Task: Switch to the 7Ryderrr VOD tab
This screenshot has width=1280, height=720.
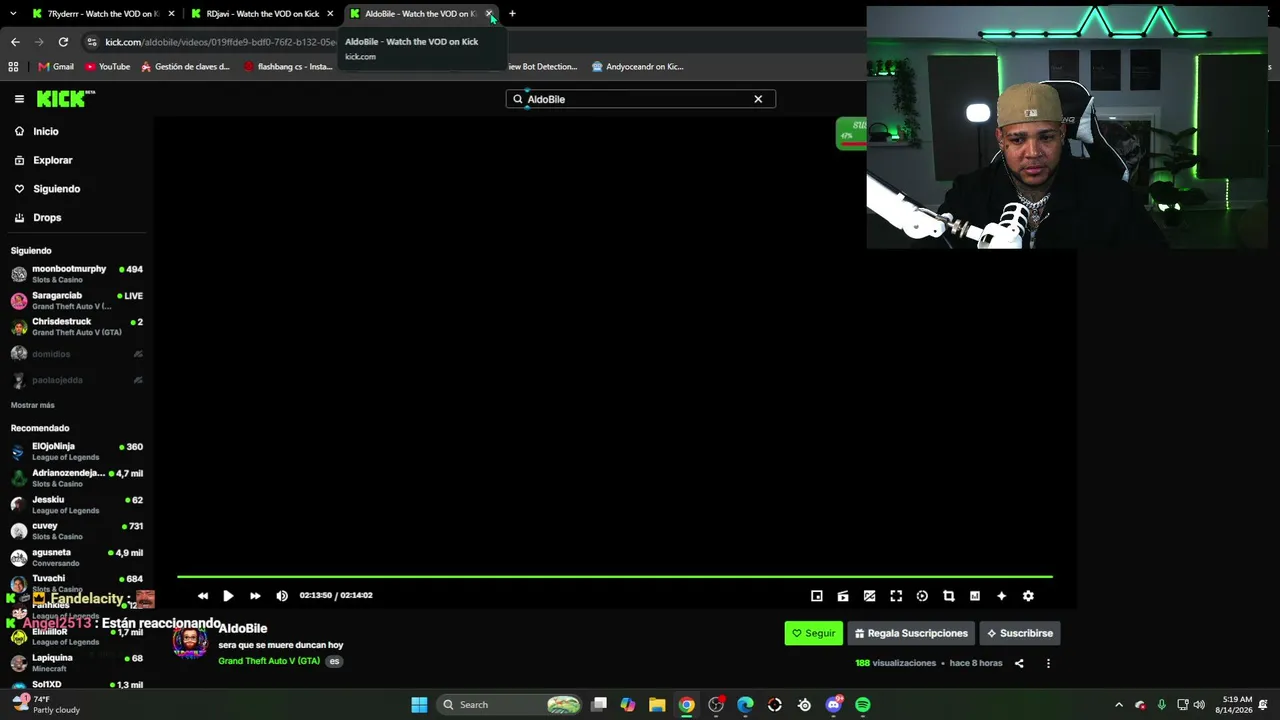Action: click(102, 14)
